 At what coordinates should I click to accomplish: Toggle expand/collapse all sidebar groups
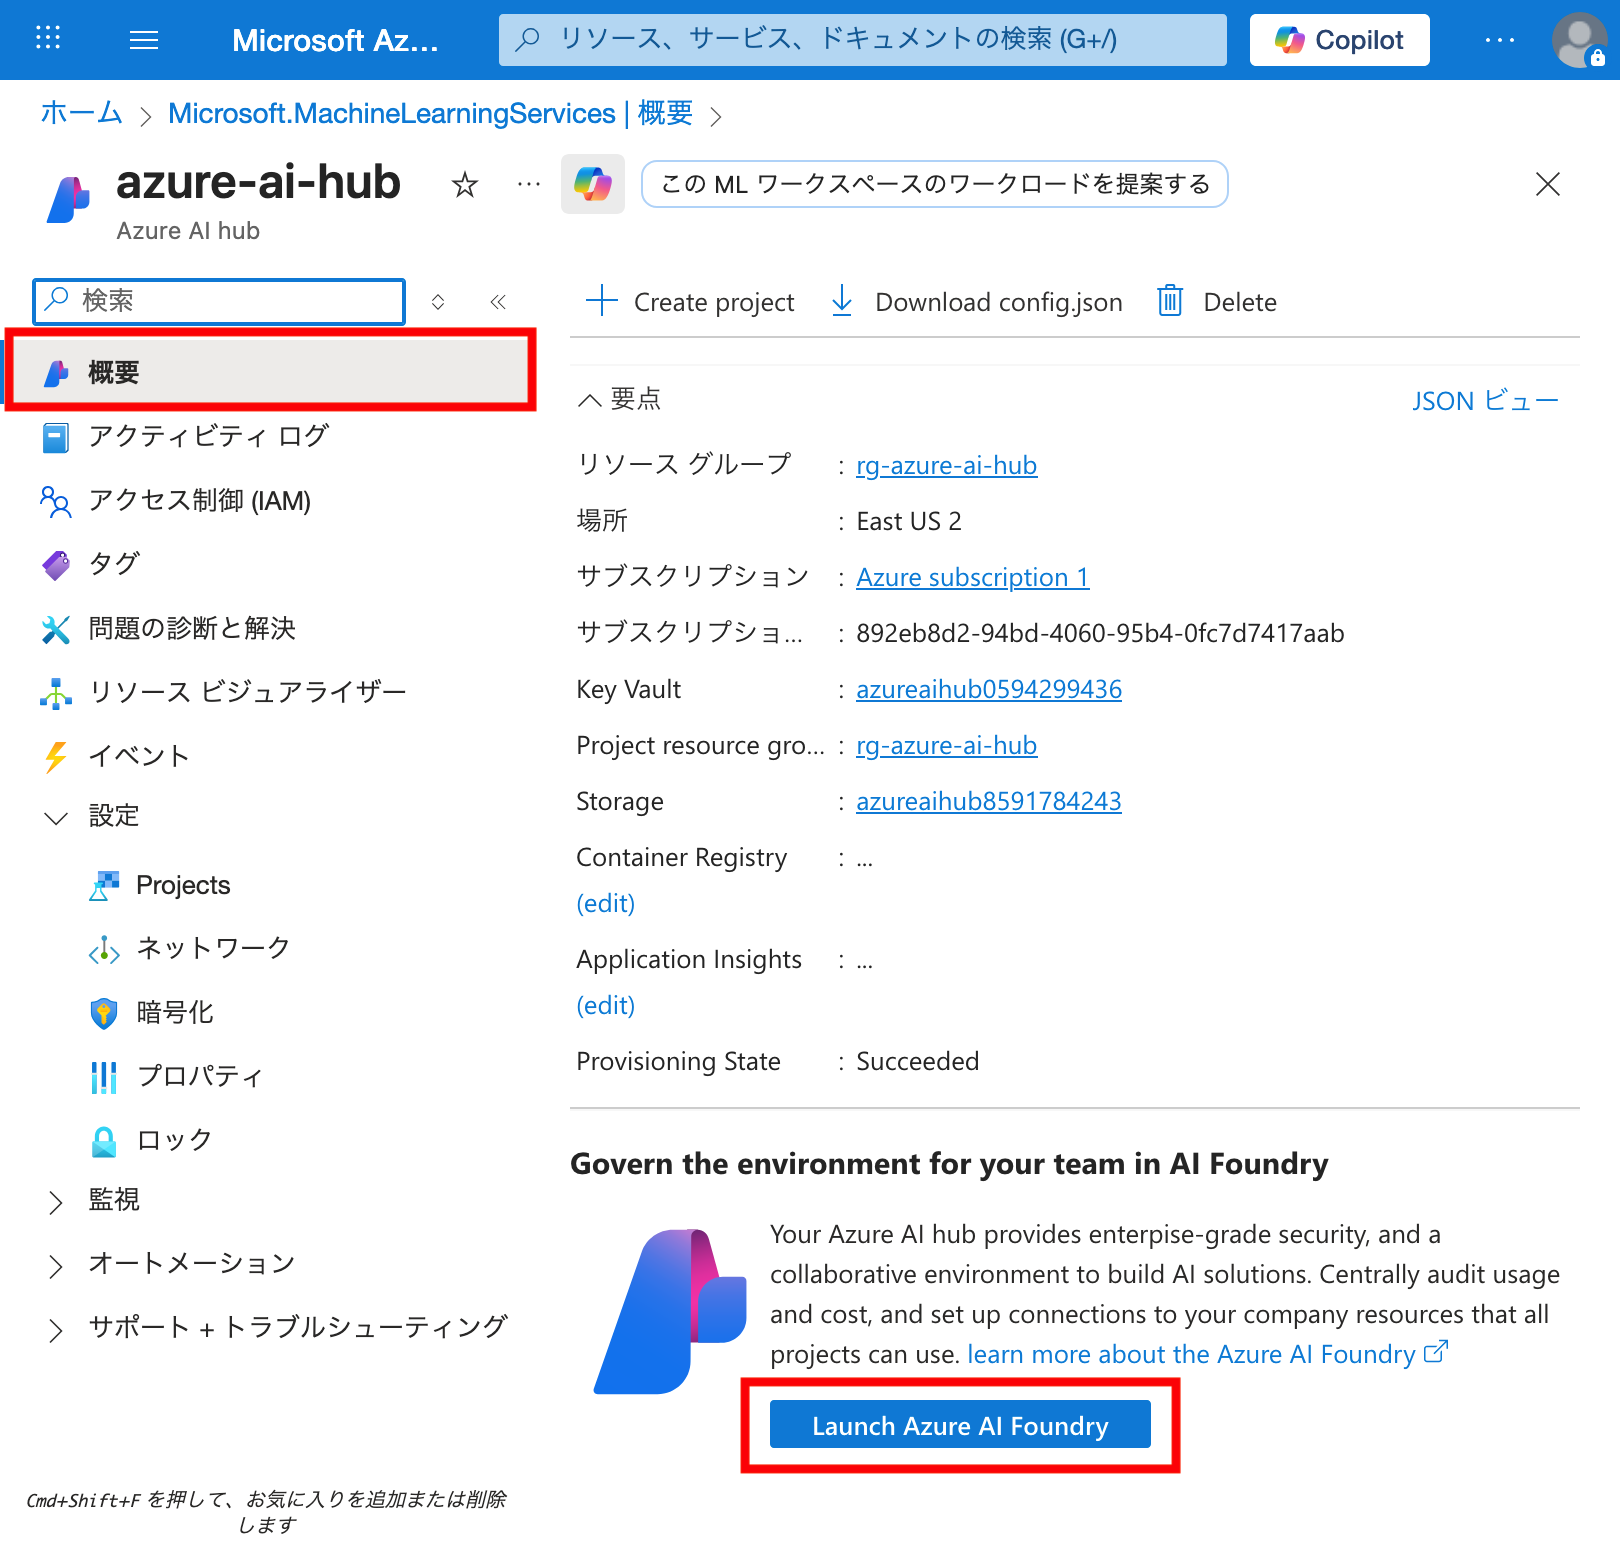point(437,302)
